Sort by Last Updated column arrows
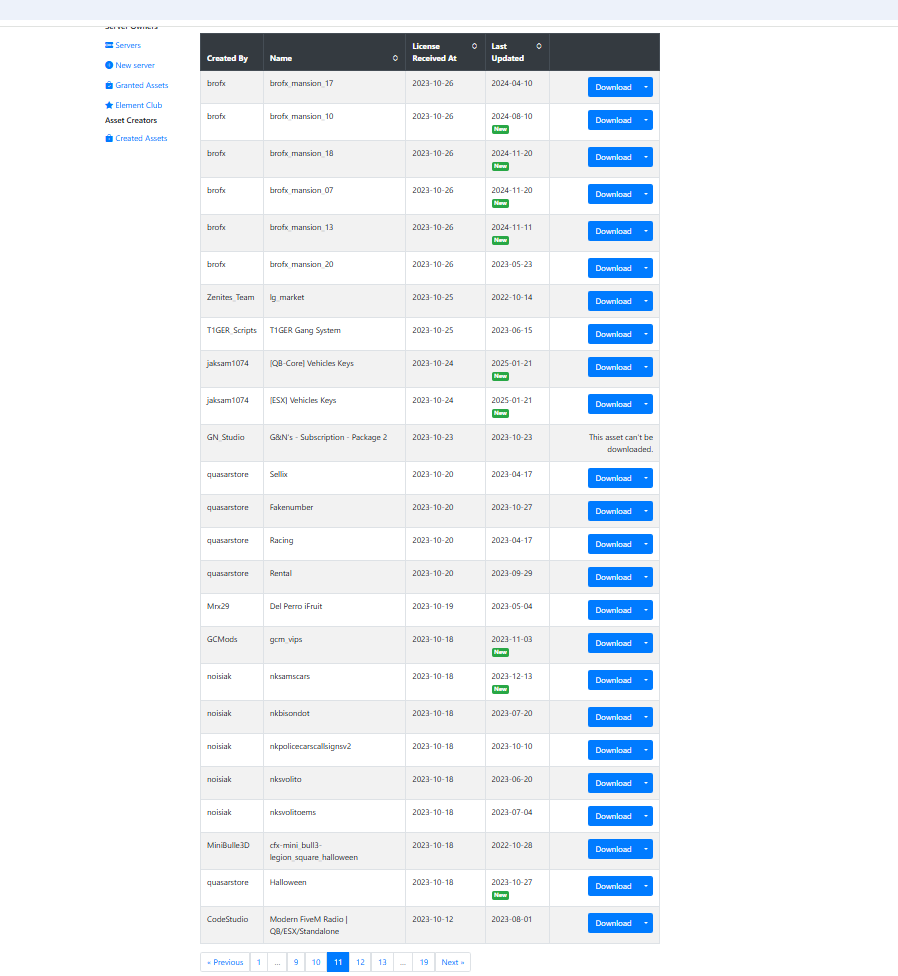898x976 pixels. tap(539, 46)
